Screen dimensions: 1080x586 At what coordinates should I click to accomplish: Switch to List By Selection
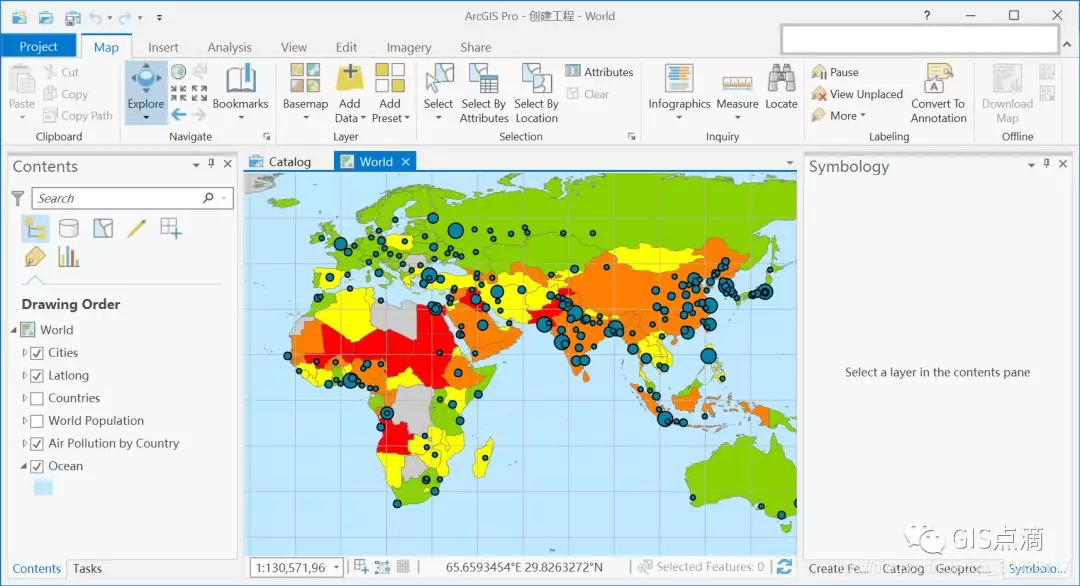(103, 228)
